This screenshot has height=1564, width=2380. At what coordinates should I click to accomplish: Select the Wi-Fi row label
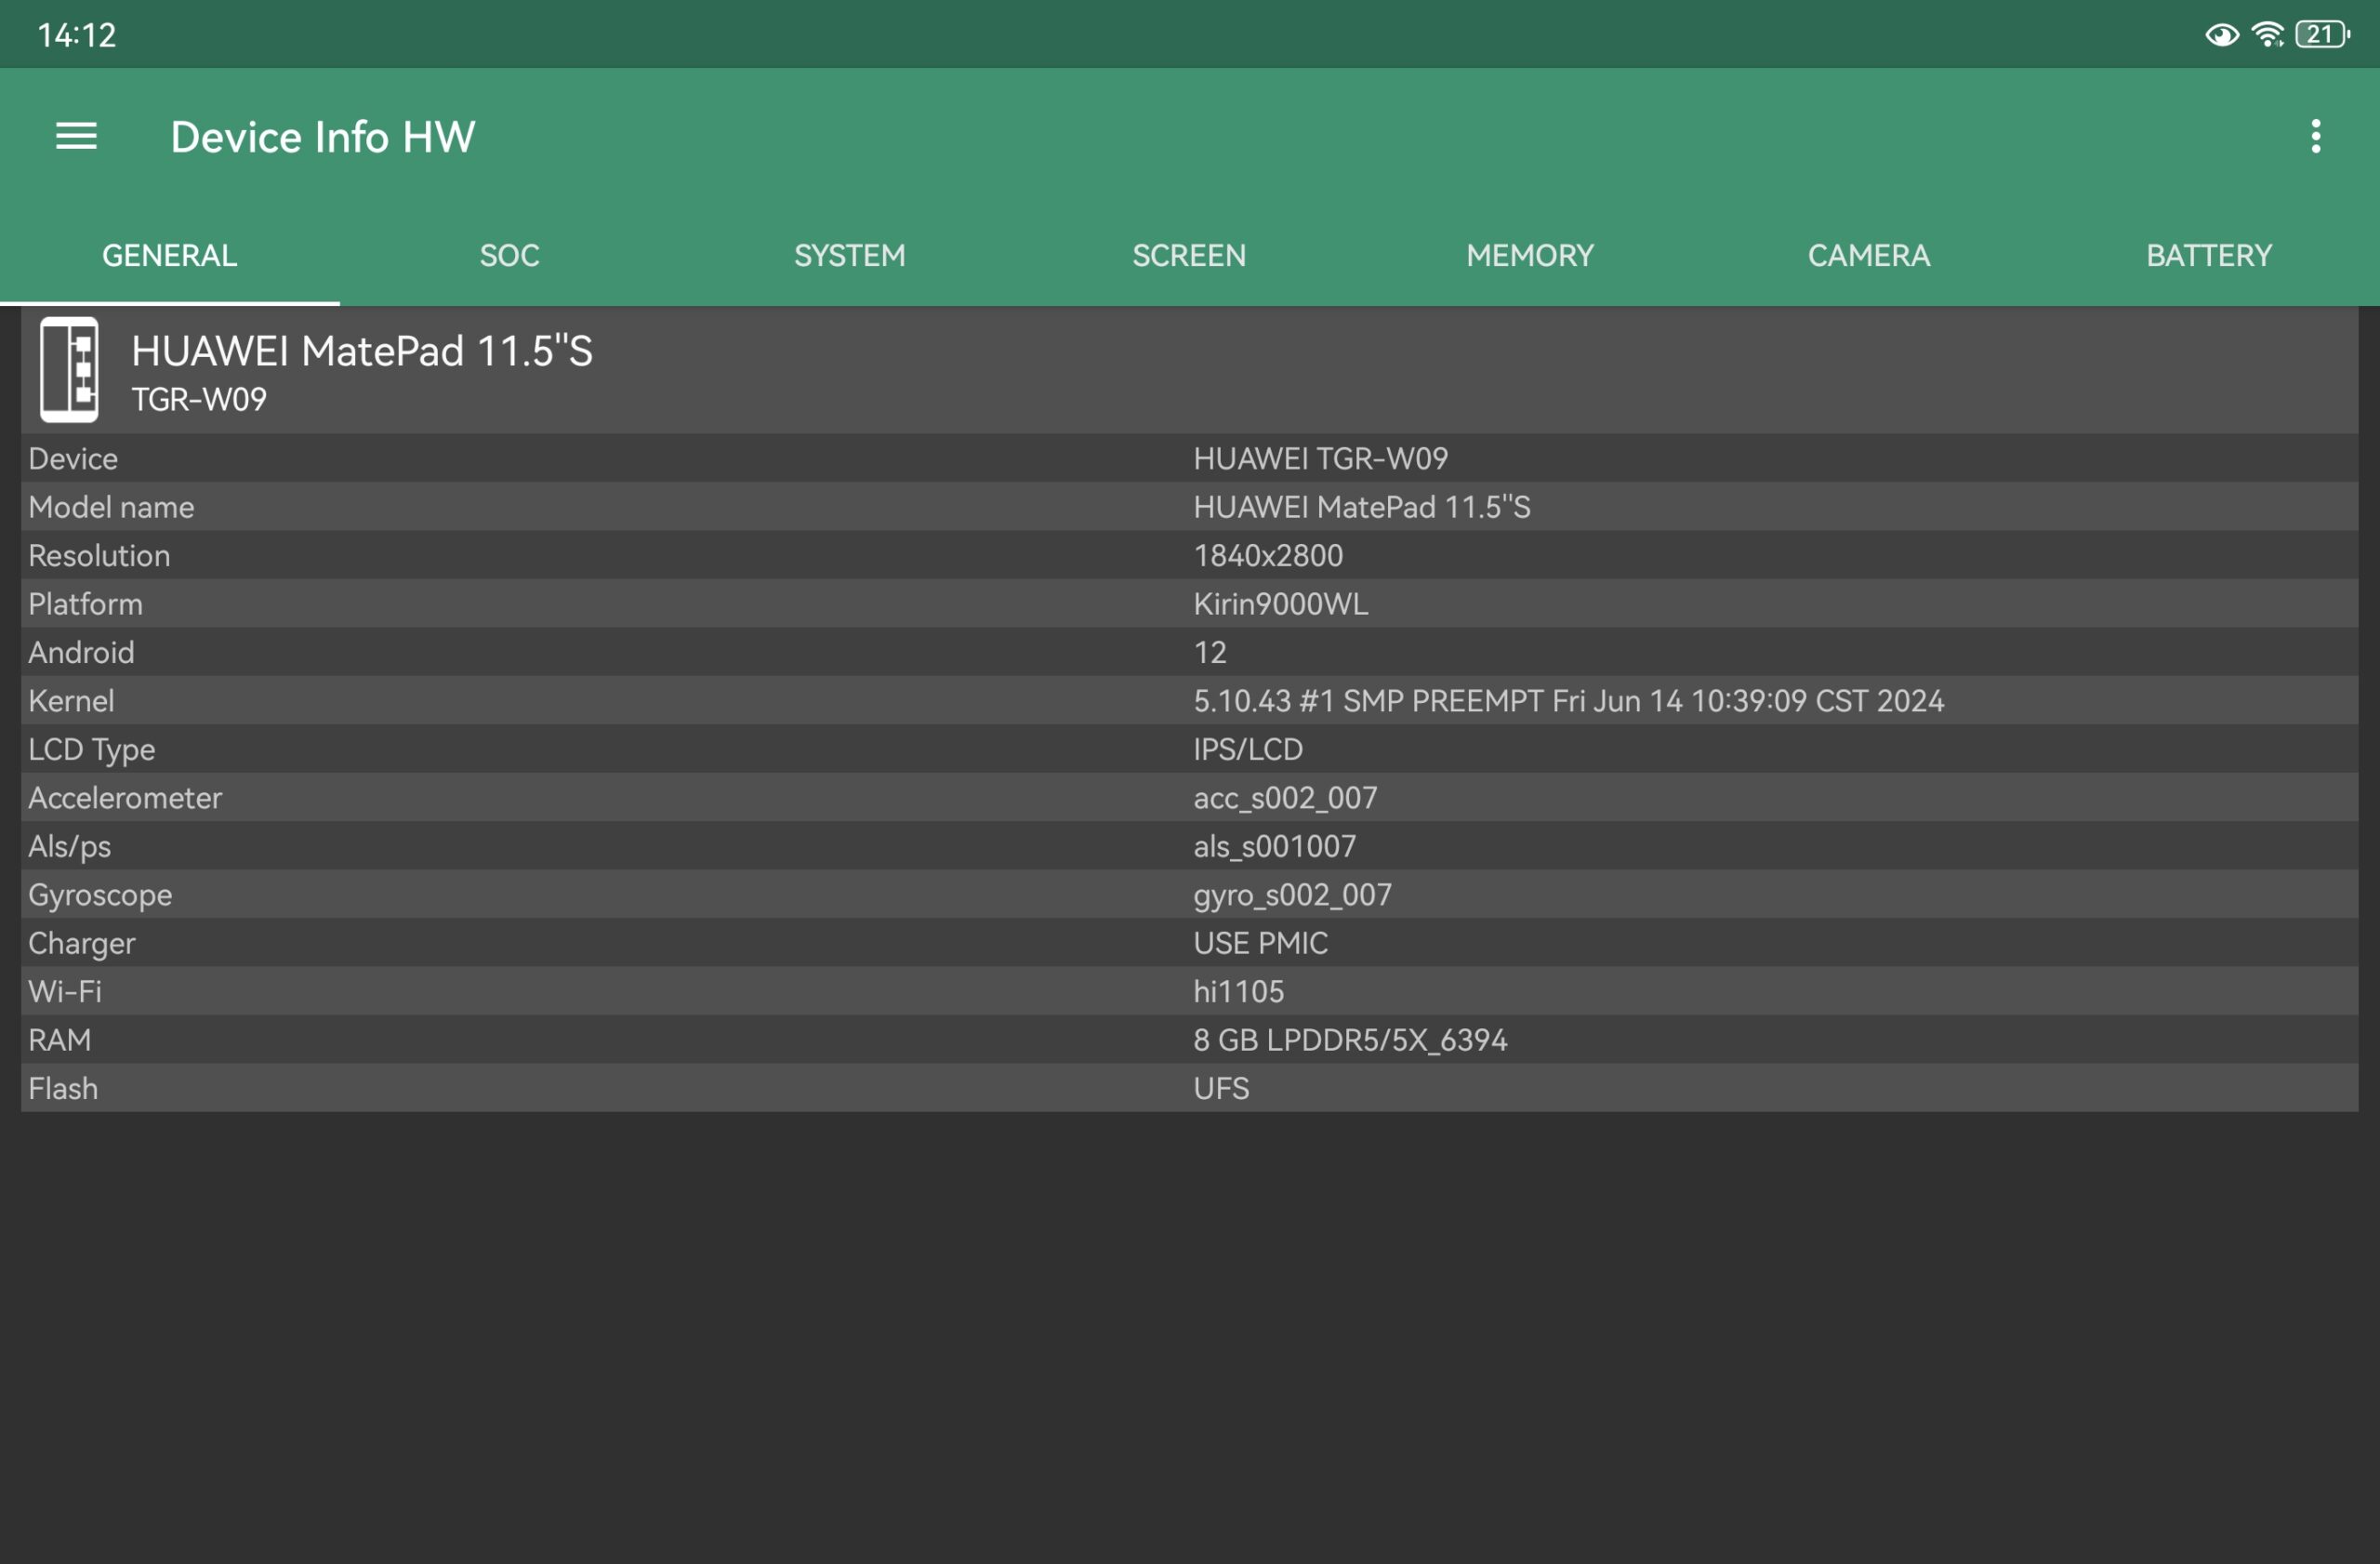click(x=65, y=992)
